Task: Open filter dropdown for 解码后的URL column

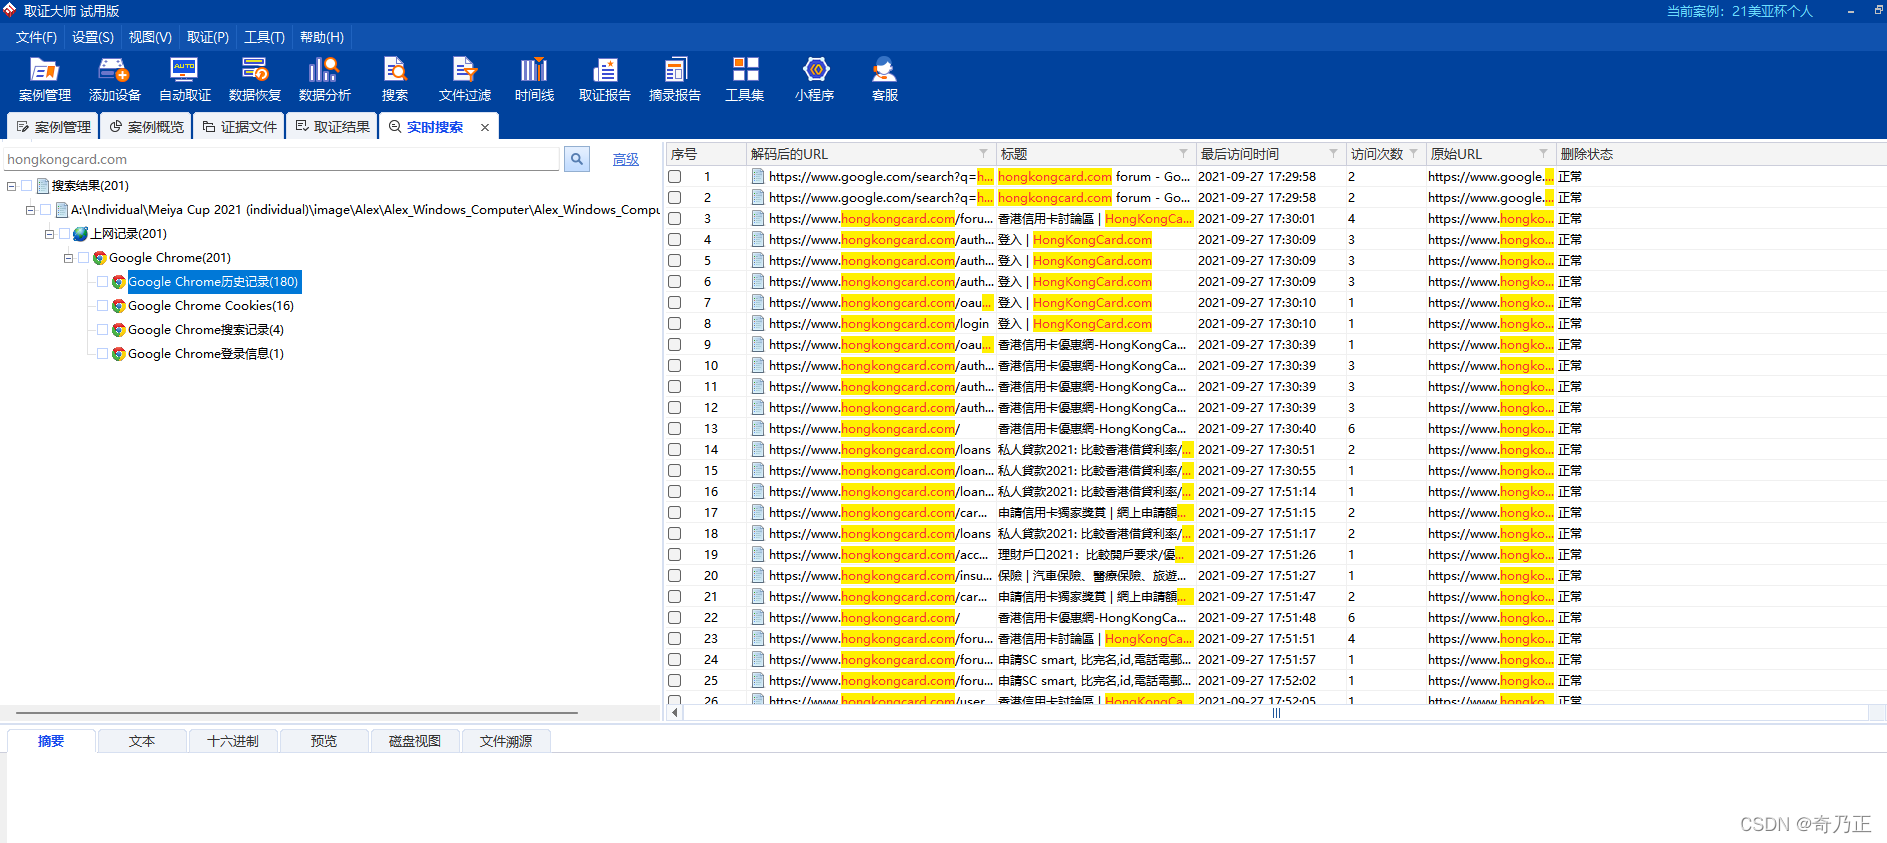Action: (984, 153)
